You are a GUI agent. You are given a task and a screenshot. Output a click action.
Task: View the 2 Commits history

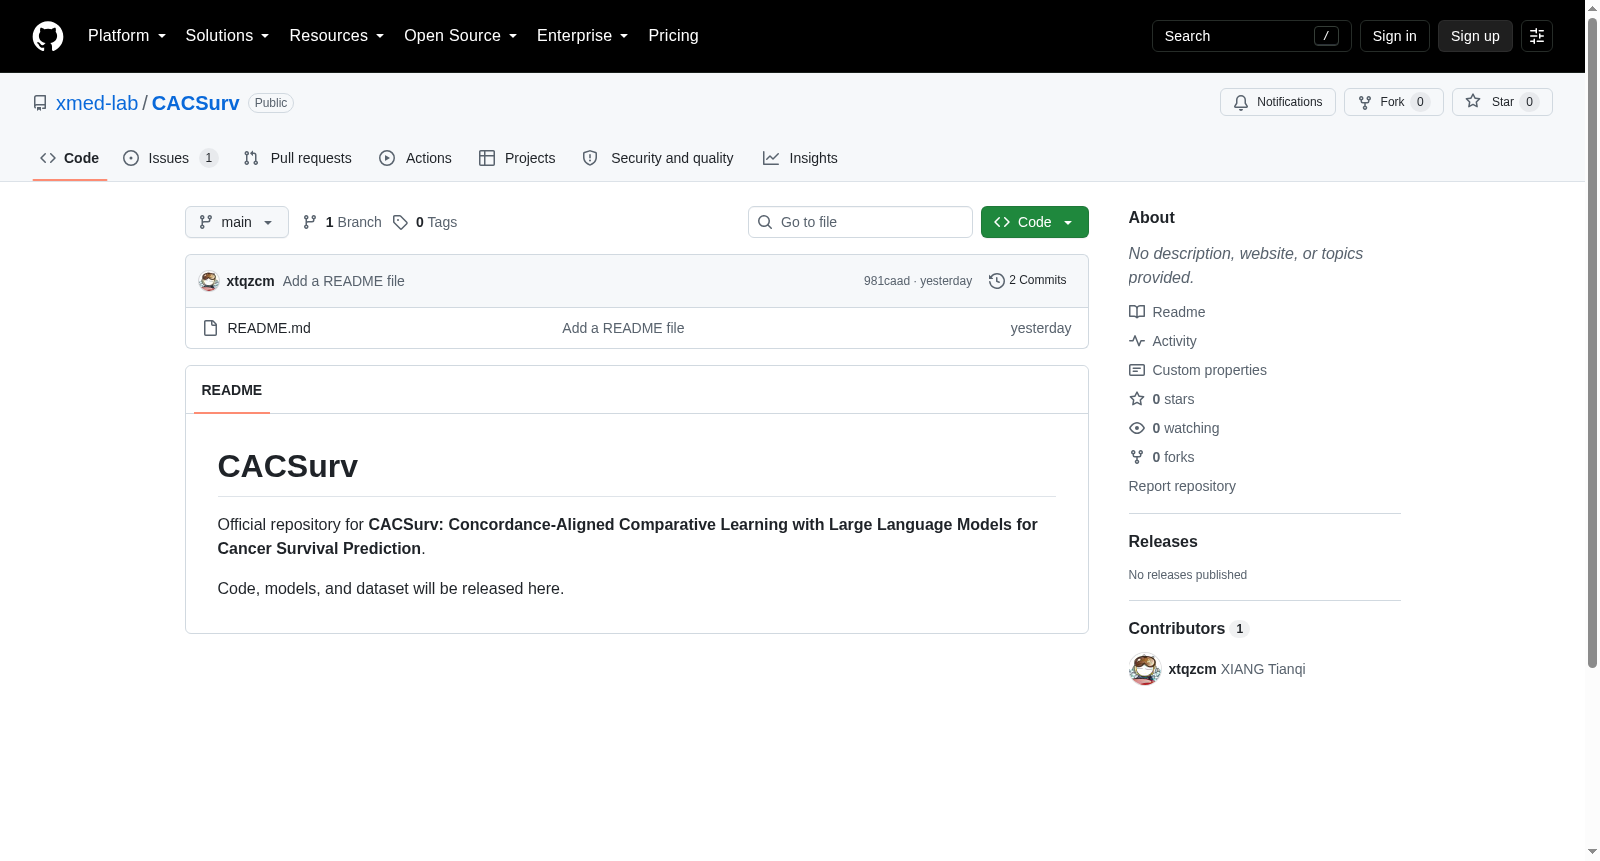click(1028, 281)
